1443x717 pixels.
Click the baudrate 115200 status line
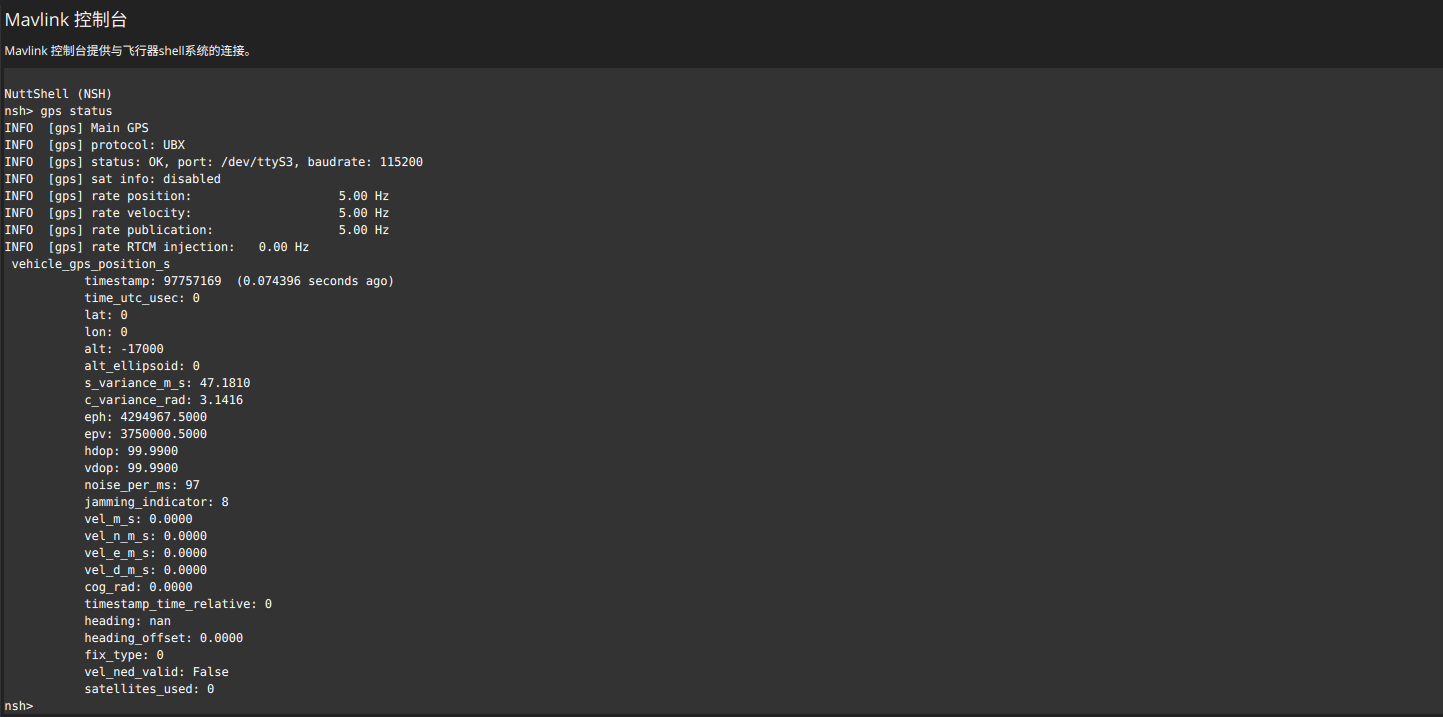[213, 162]
